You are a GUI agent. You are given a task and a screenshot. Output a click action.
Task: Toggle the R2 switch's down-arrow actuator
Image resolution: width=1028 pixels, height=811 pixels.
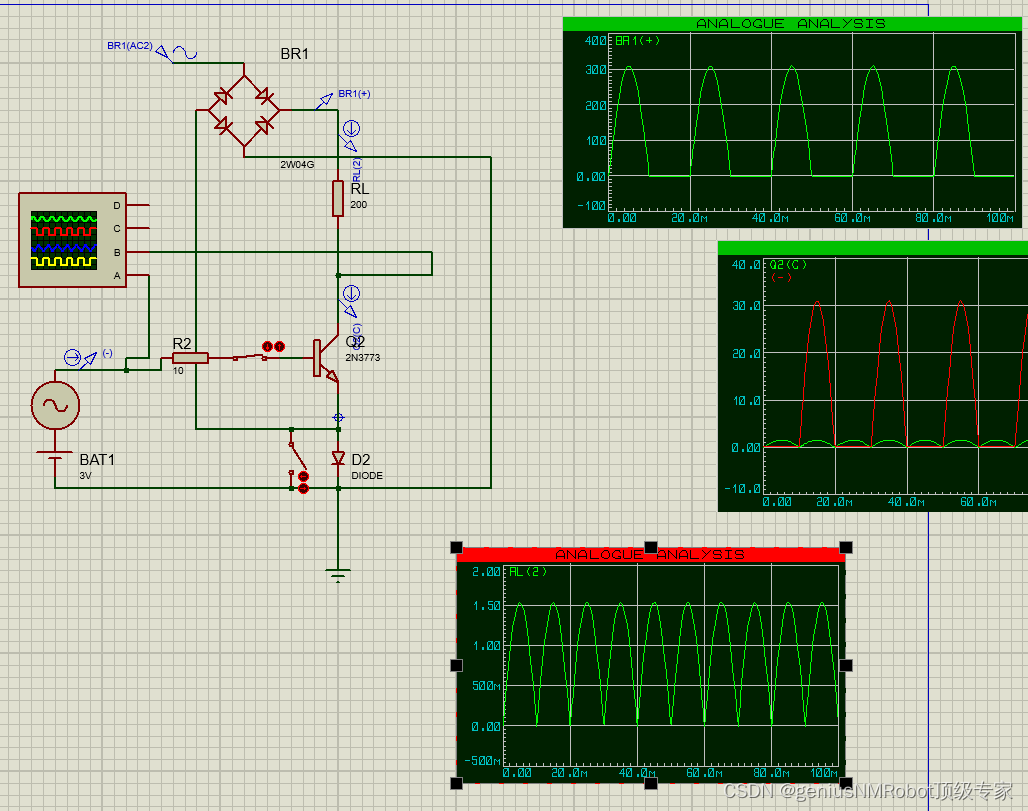(x=267, y=346)
